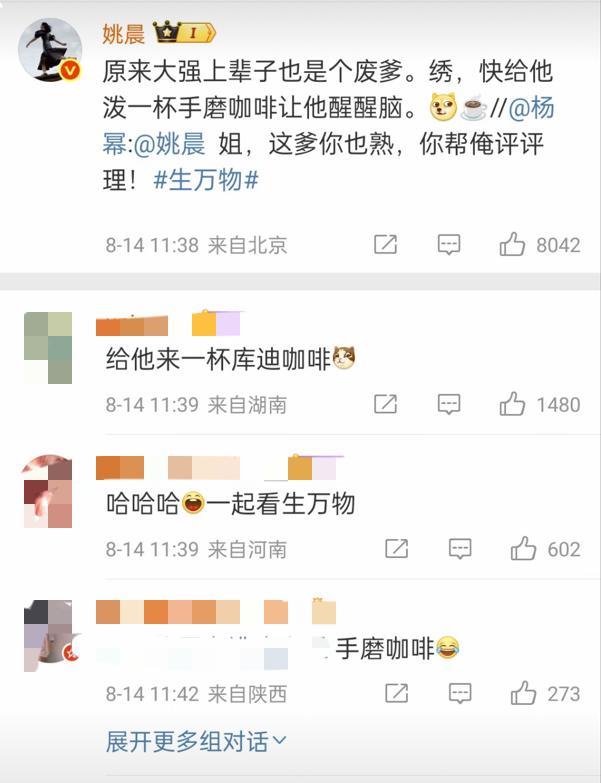Open 姚晨's profile avatar
The height and width of the screenshot is (783, 601).
tap(50, 49)
